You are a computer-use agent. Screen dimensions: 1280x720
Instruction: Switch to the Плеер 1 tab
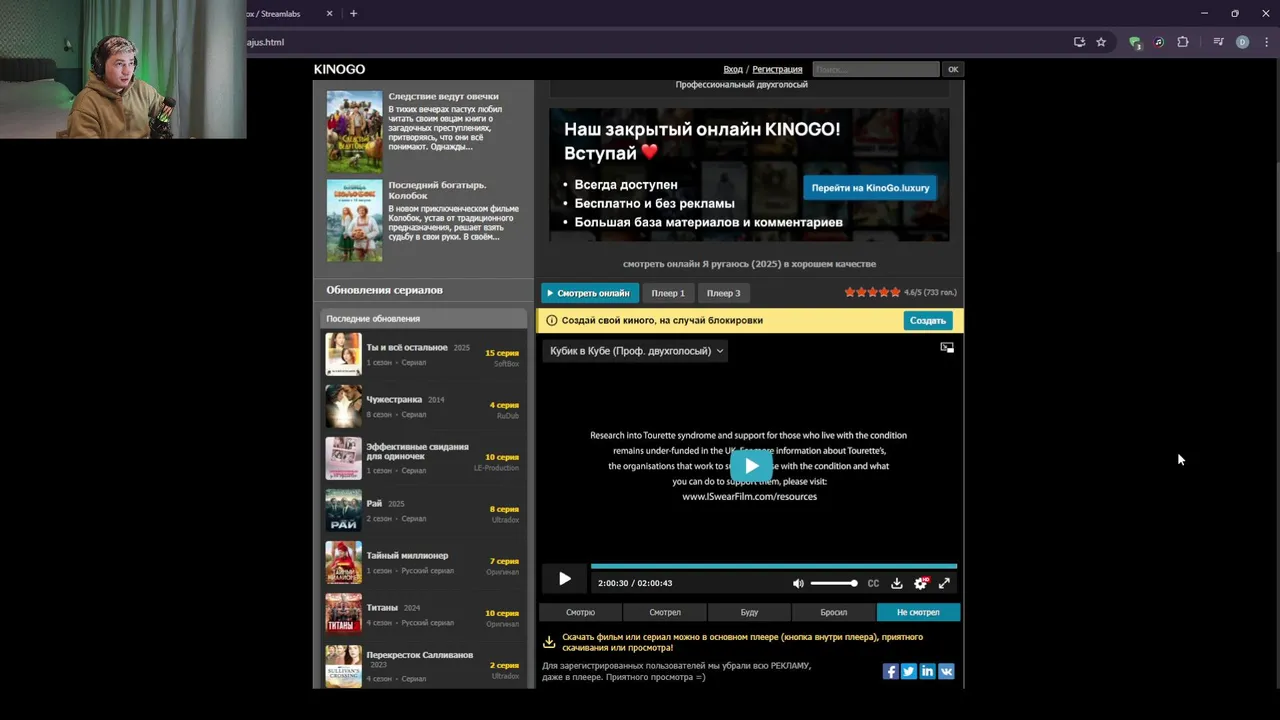pos(668,293)
